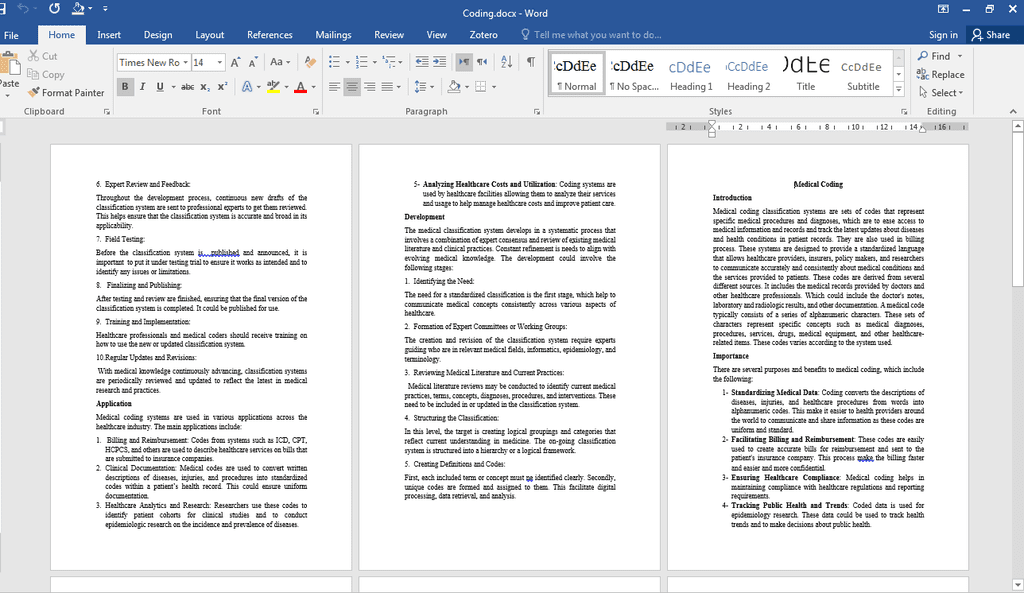Viewport: 1024px width, 593px height.
Task: Open the Font dialog launcher
Action: [x=315, y=112]
